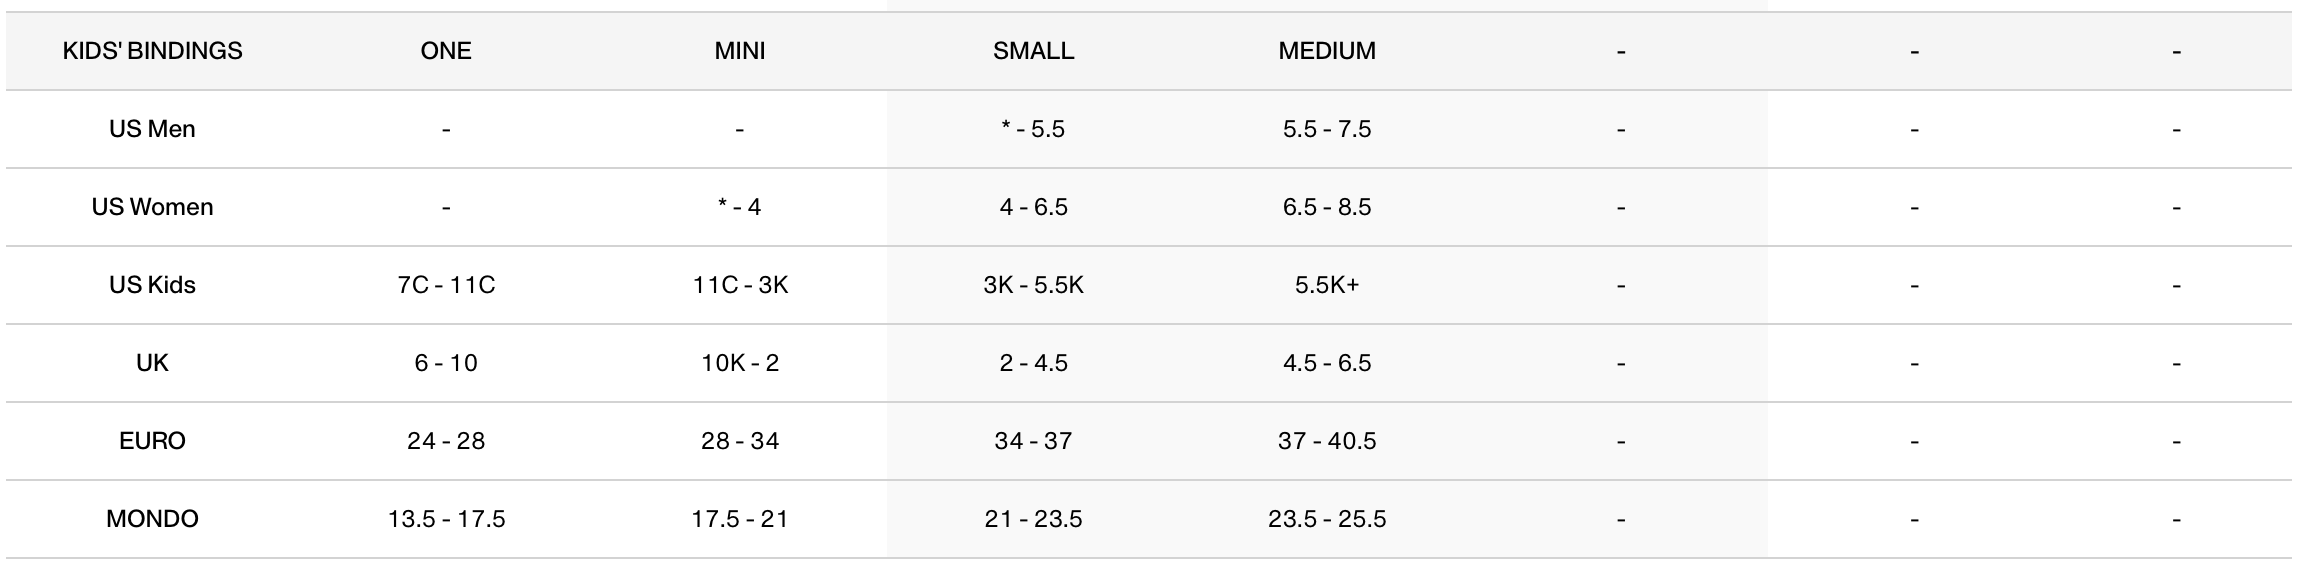2304x576 pixels.
Task: Click the 7C - 11C kids size cell
Action: (x=446, y=285)
